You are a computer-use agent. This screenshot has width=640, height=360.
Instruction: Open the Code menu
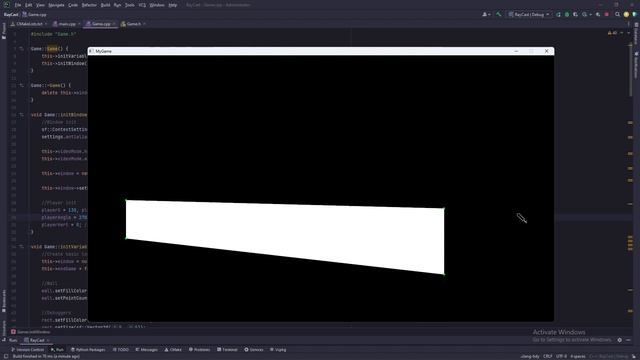pyautogui.click(x=73, y=5)
